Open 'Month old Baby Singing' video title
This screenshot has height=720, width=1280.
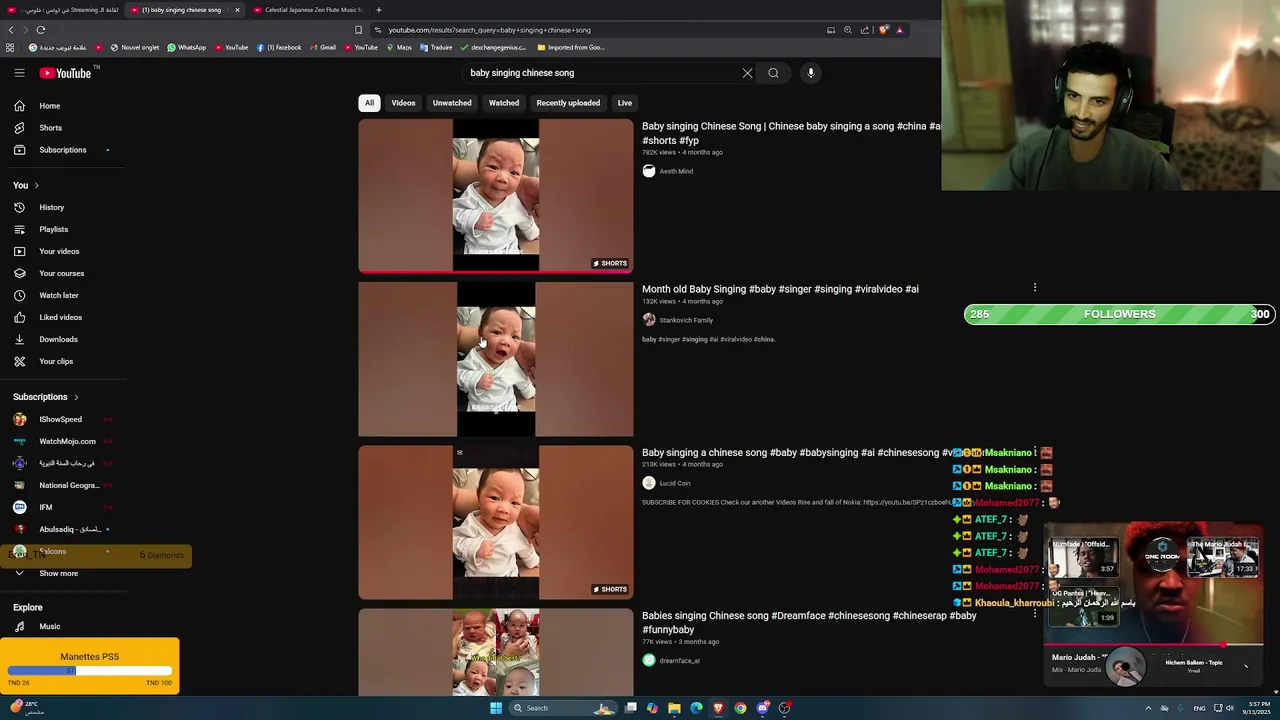point(780,289)
